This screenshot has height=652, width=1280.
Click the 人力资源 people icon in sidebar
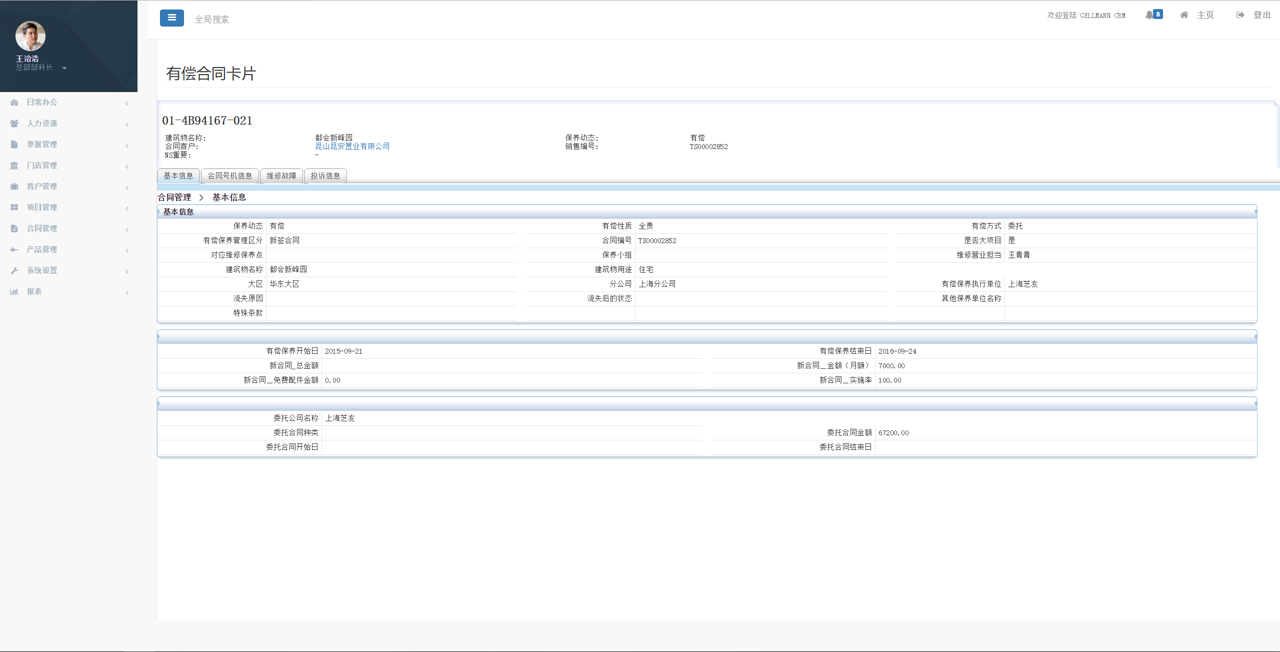point(14,124)
